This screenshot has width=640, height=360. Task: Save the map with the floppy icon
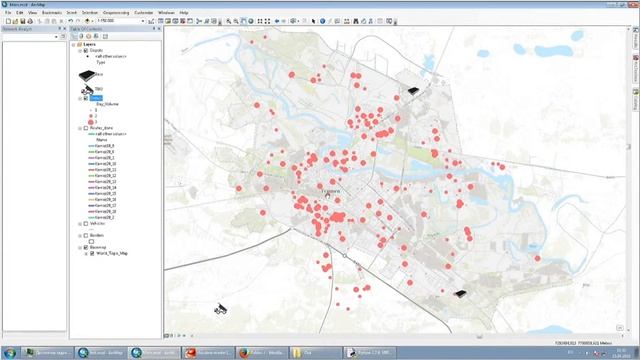(x=23, y=21)
